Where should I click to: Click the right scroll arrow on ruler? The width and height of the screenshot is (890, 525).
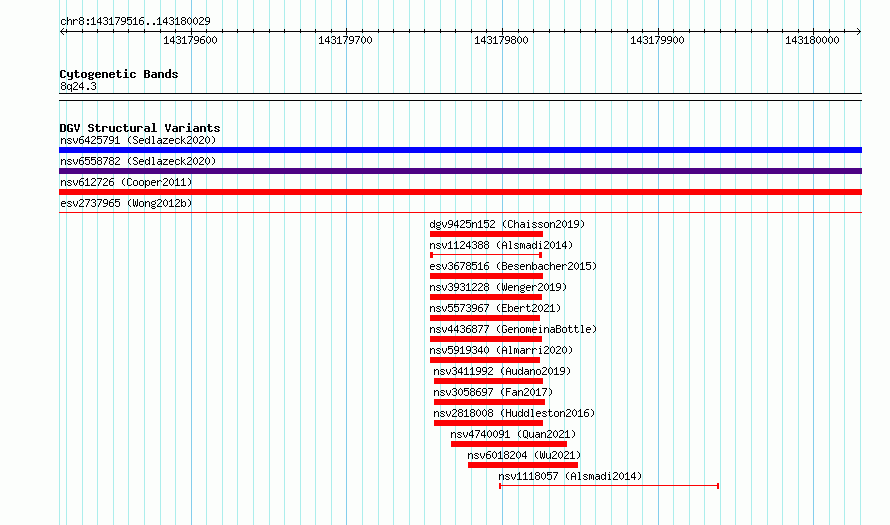(x=858, y=31)
